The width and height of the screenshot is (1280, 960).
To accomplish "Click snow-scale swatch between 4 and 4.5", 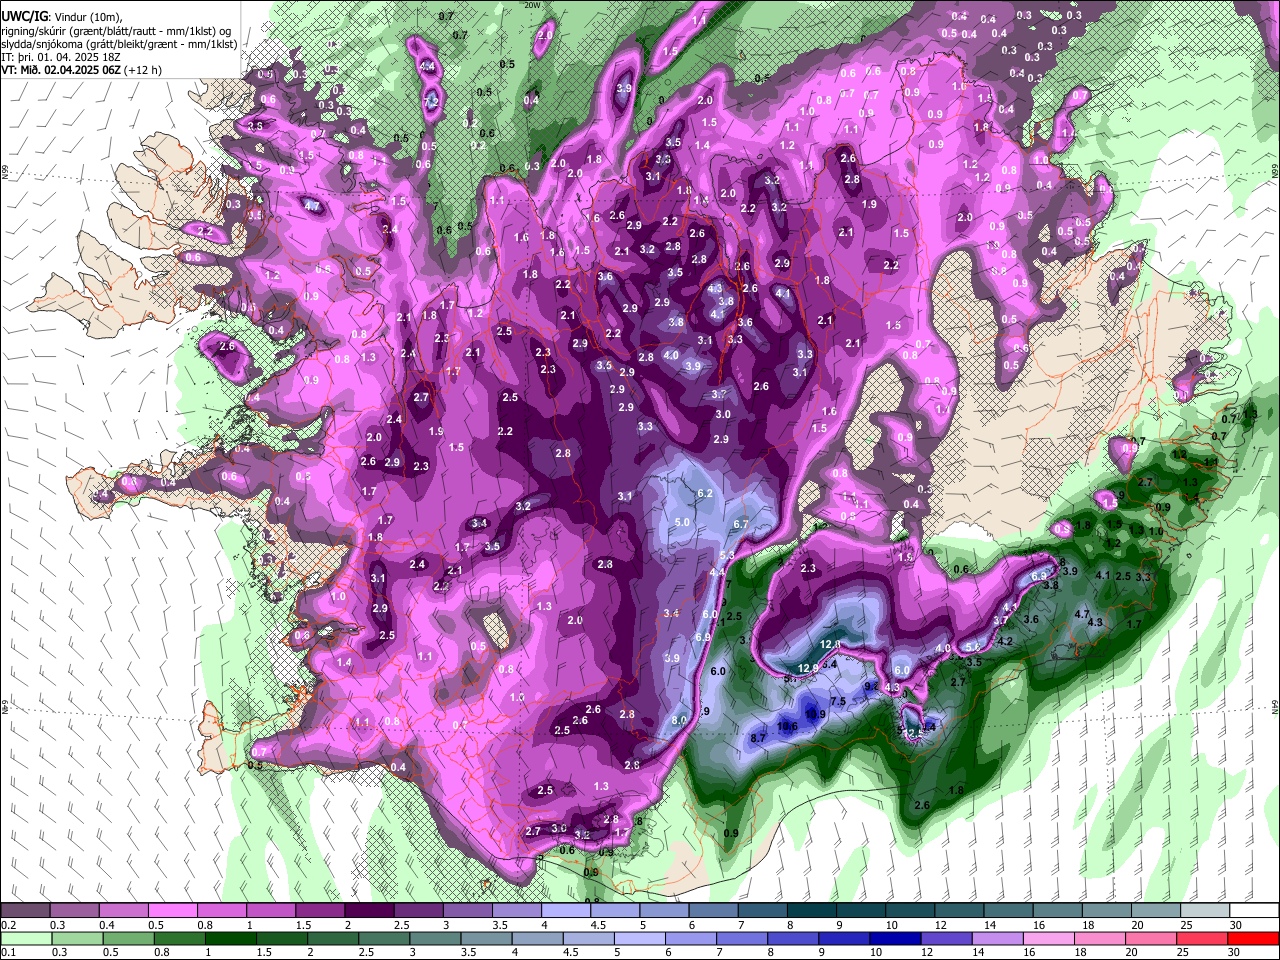I will pyautogui.click(x=566, y=910).
